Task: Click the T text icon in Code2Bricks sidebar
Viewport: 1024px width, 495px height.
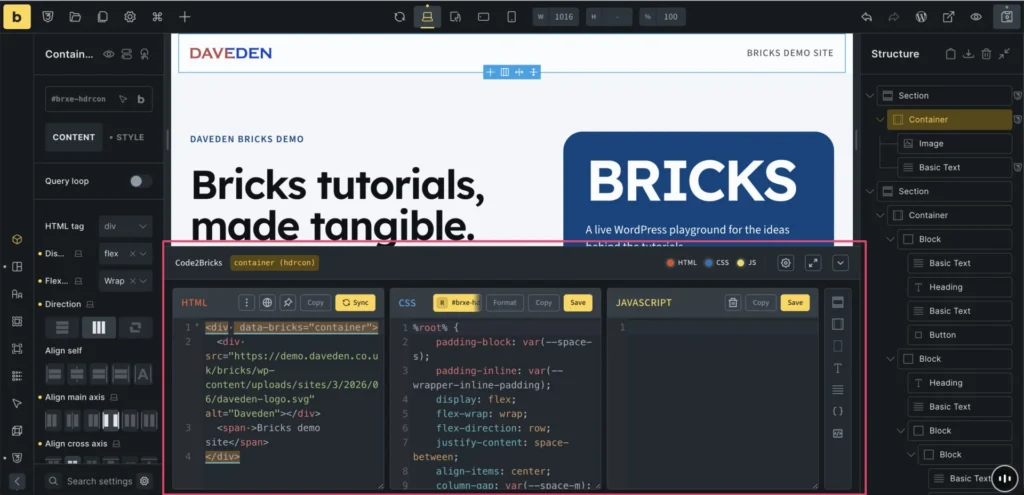Action: (x=838, y=368)
